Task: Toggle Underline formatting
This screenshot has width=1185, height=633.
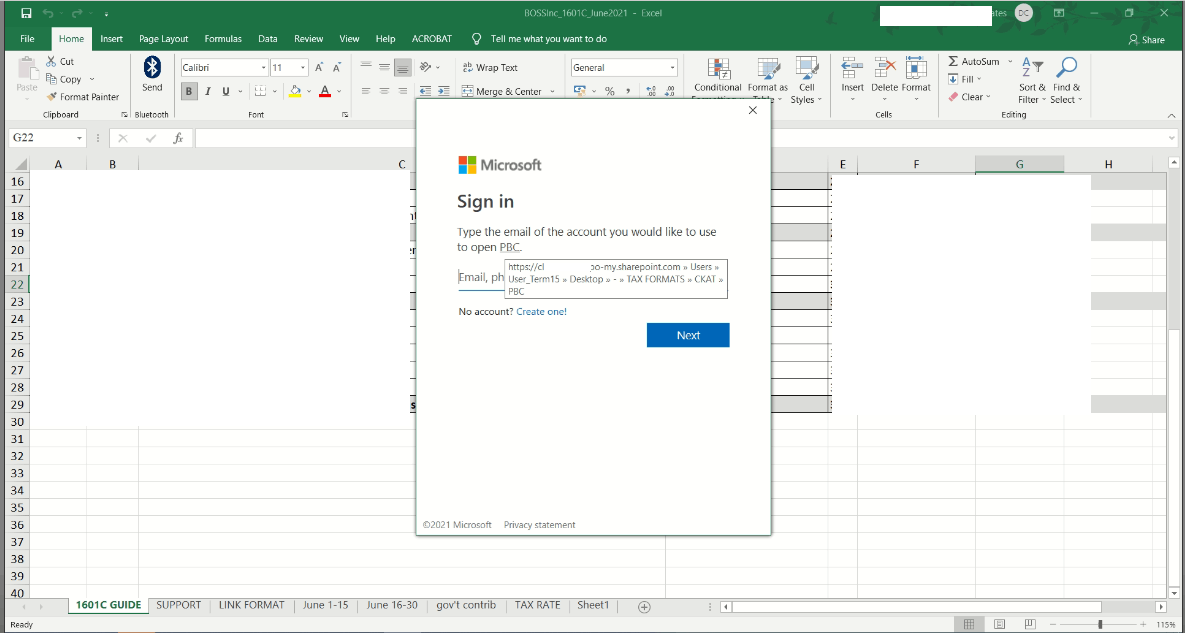Action: coord(225,91)
